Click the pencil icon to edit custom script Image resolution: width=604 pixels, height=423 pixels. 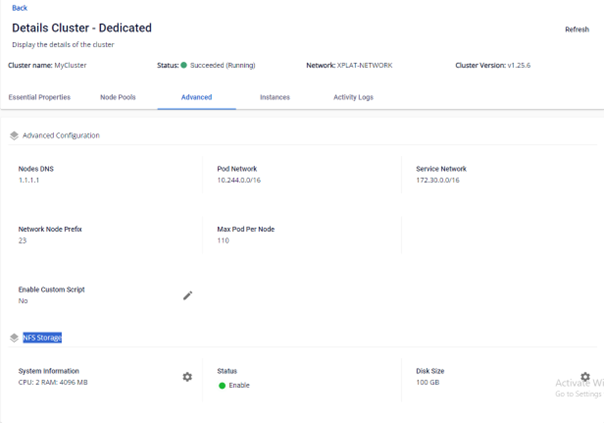point(187,295)
